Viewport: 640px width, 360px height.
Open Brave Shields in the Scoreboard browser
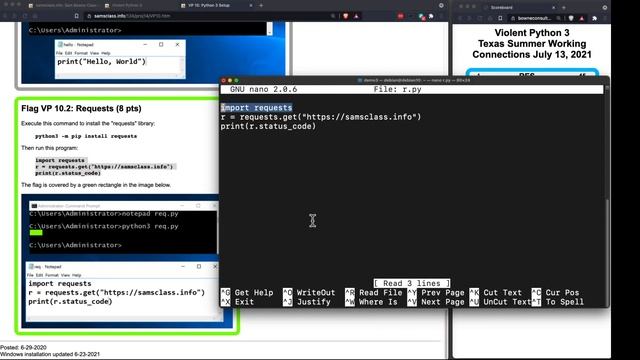click(571, 18)
